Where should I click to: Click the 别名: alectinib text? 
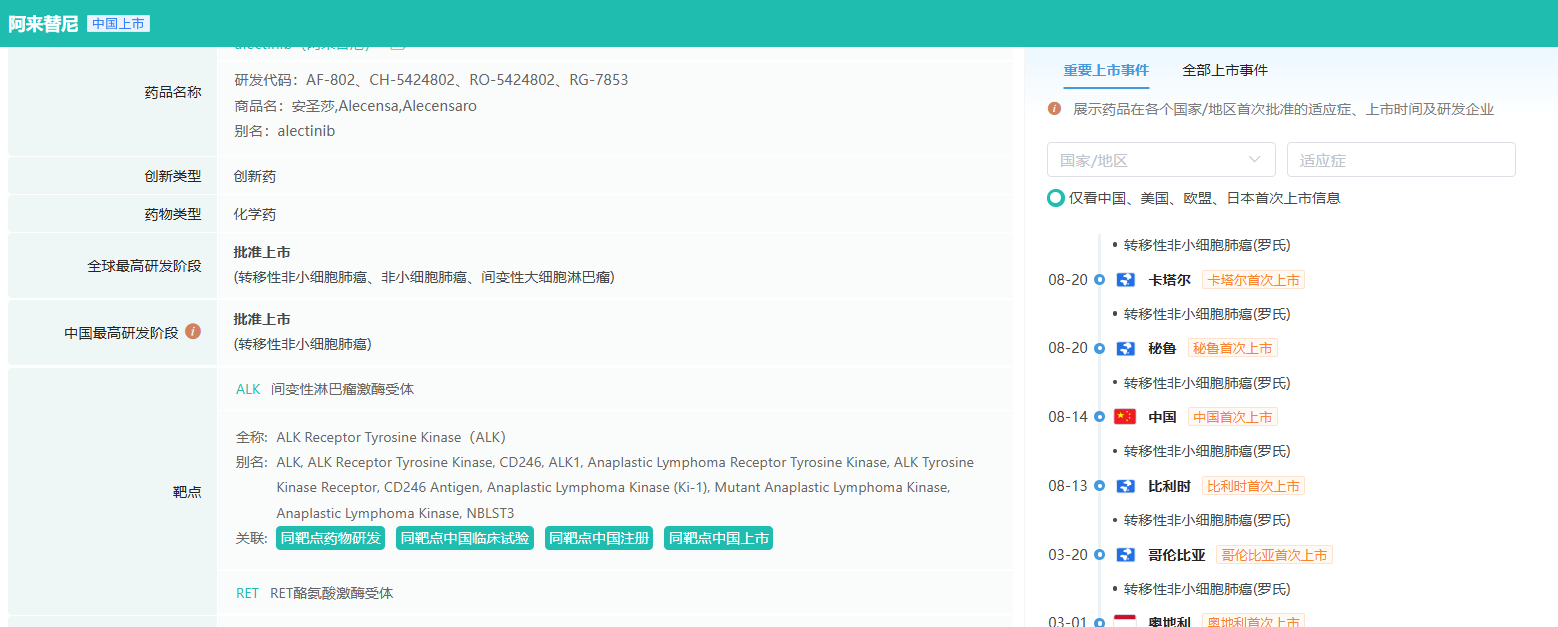pyautogui.click(x=284, y=131)
